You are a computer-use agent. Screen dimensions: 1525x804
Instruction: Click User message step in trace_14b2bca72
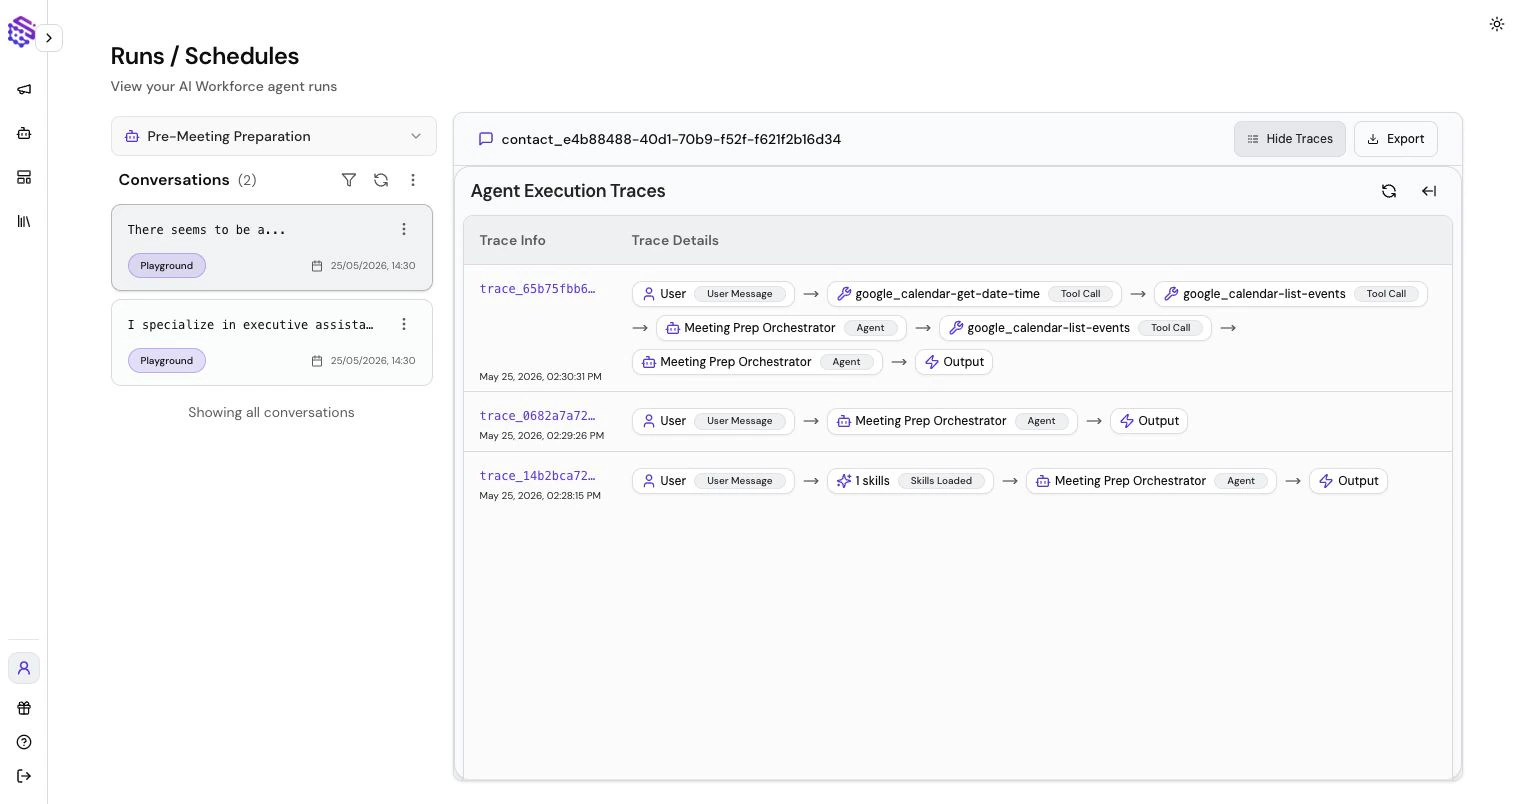click(713, 481)
